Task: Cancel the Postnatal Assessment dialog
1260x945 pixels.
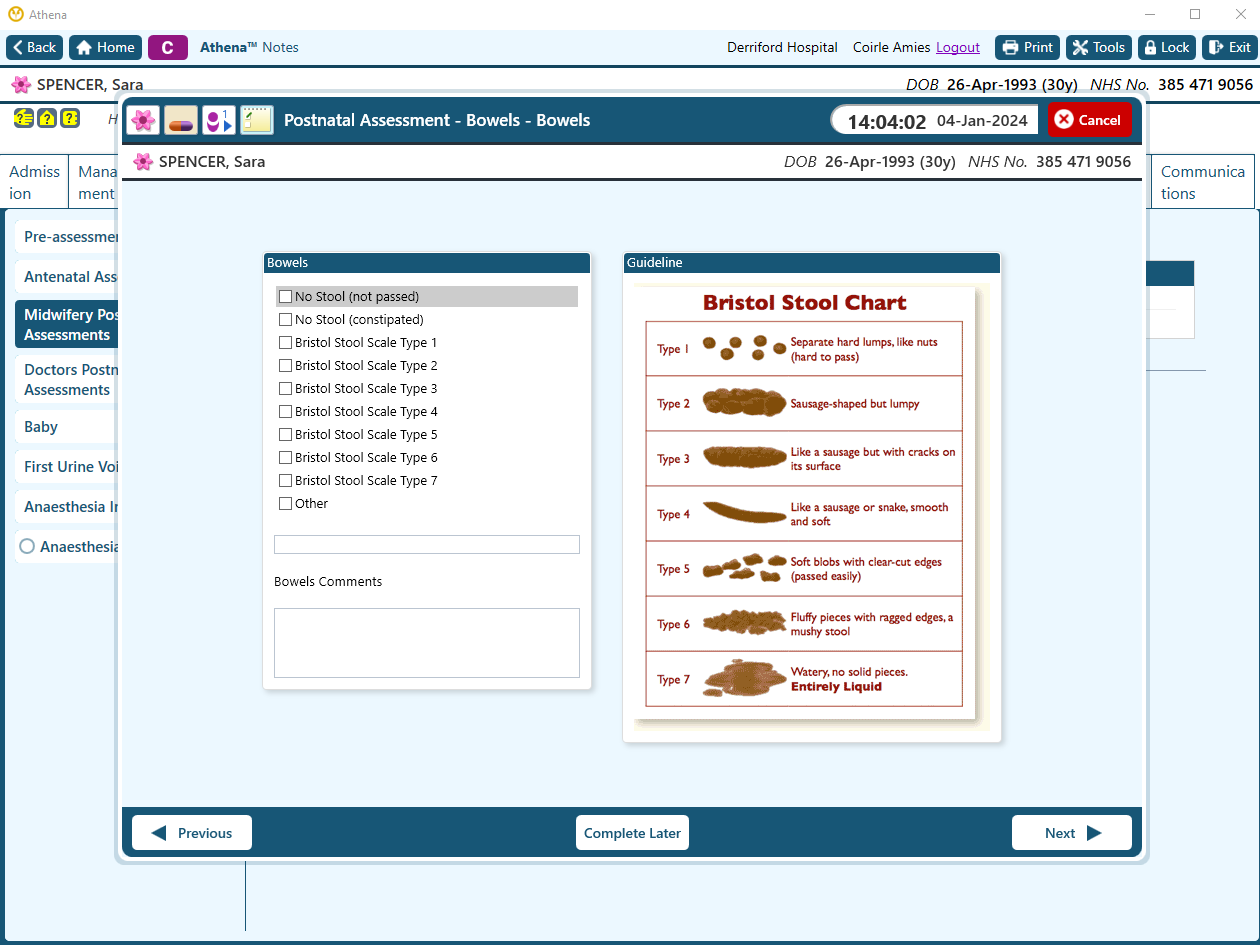Action: 1090,120
